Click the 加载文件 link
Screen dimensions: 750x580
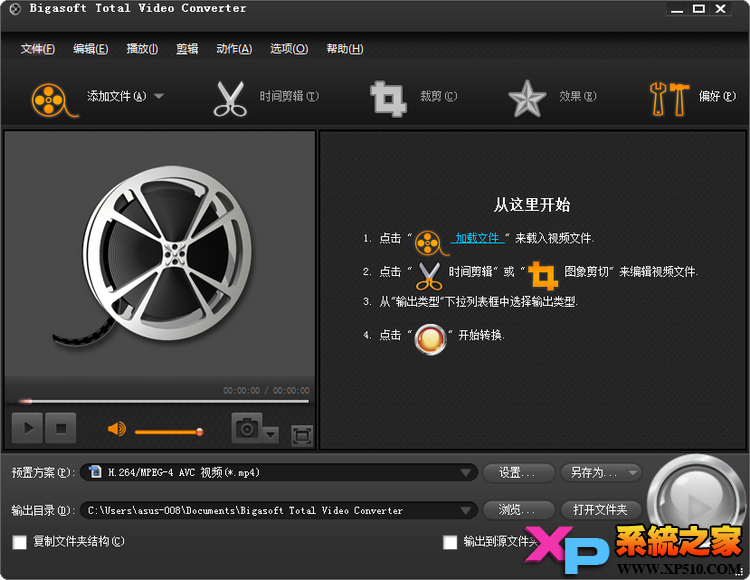coord(477,238)
